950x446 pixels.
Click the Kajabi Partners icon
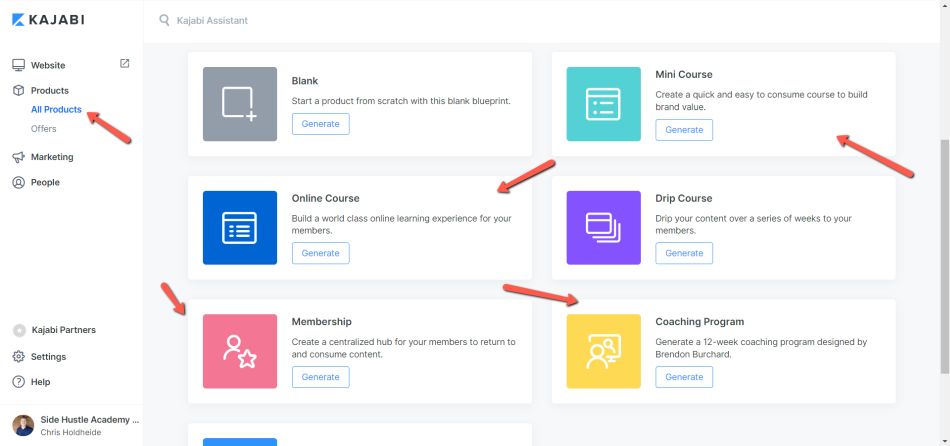19,330
